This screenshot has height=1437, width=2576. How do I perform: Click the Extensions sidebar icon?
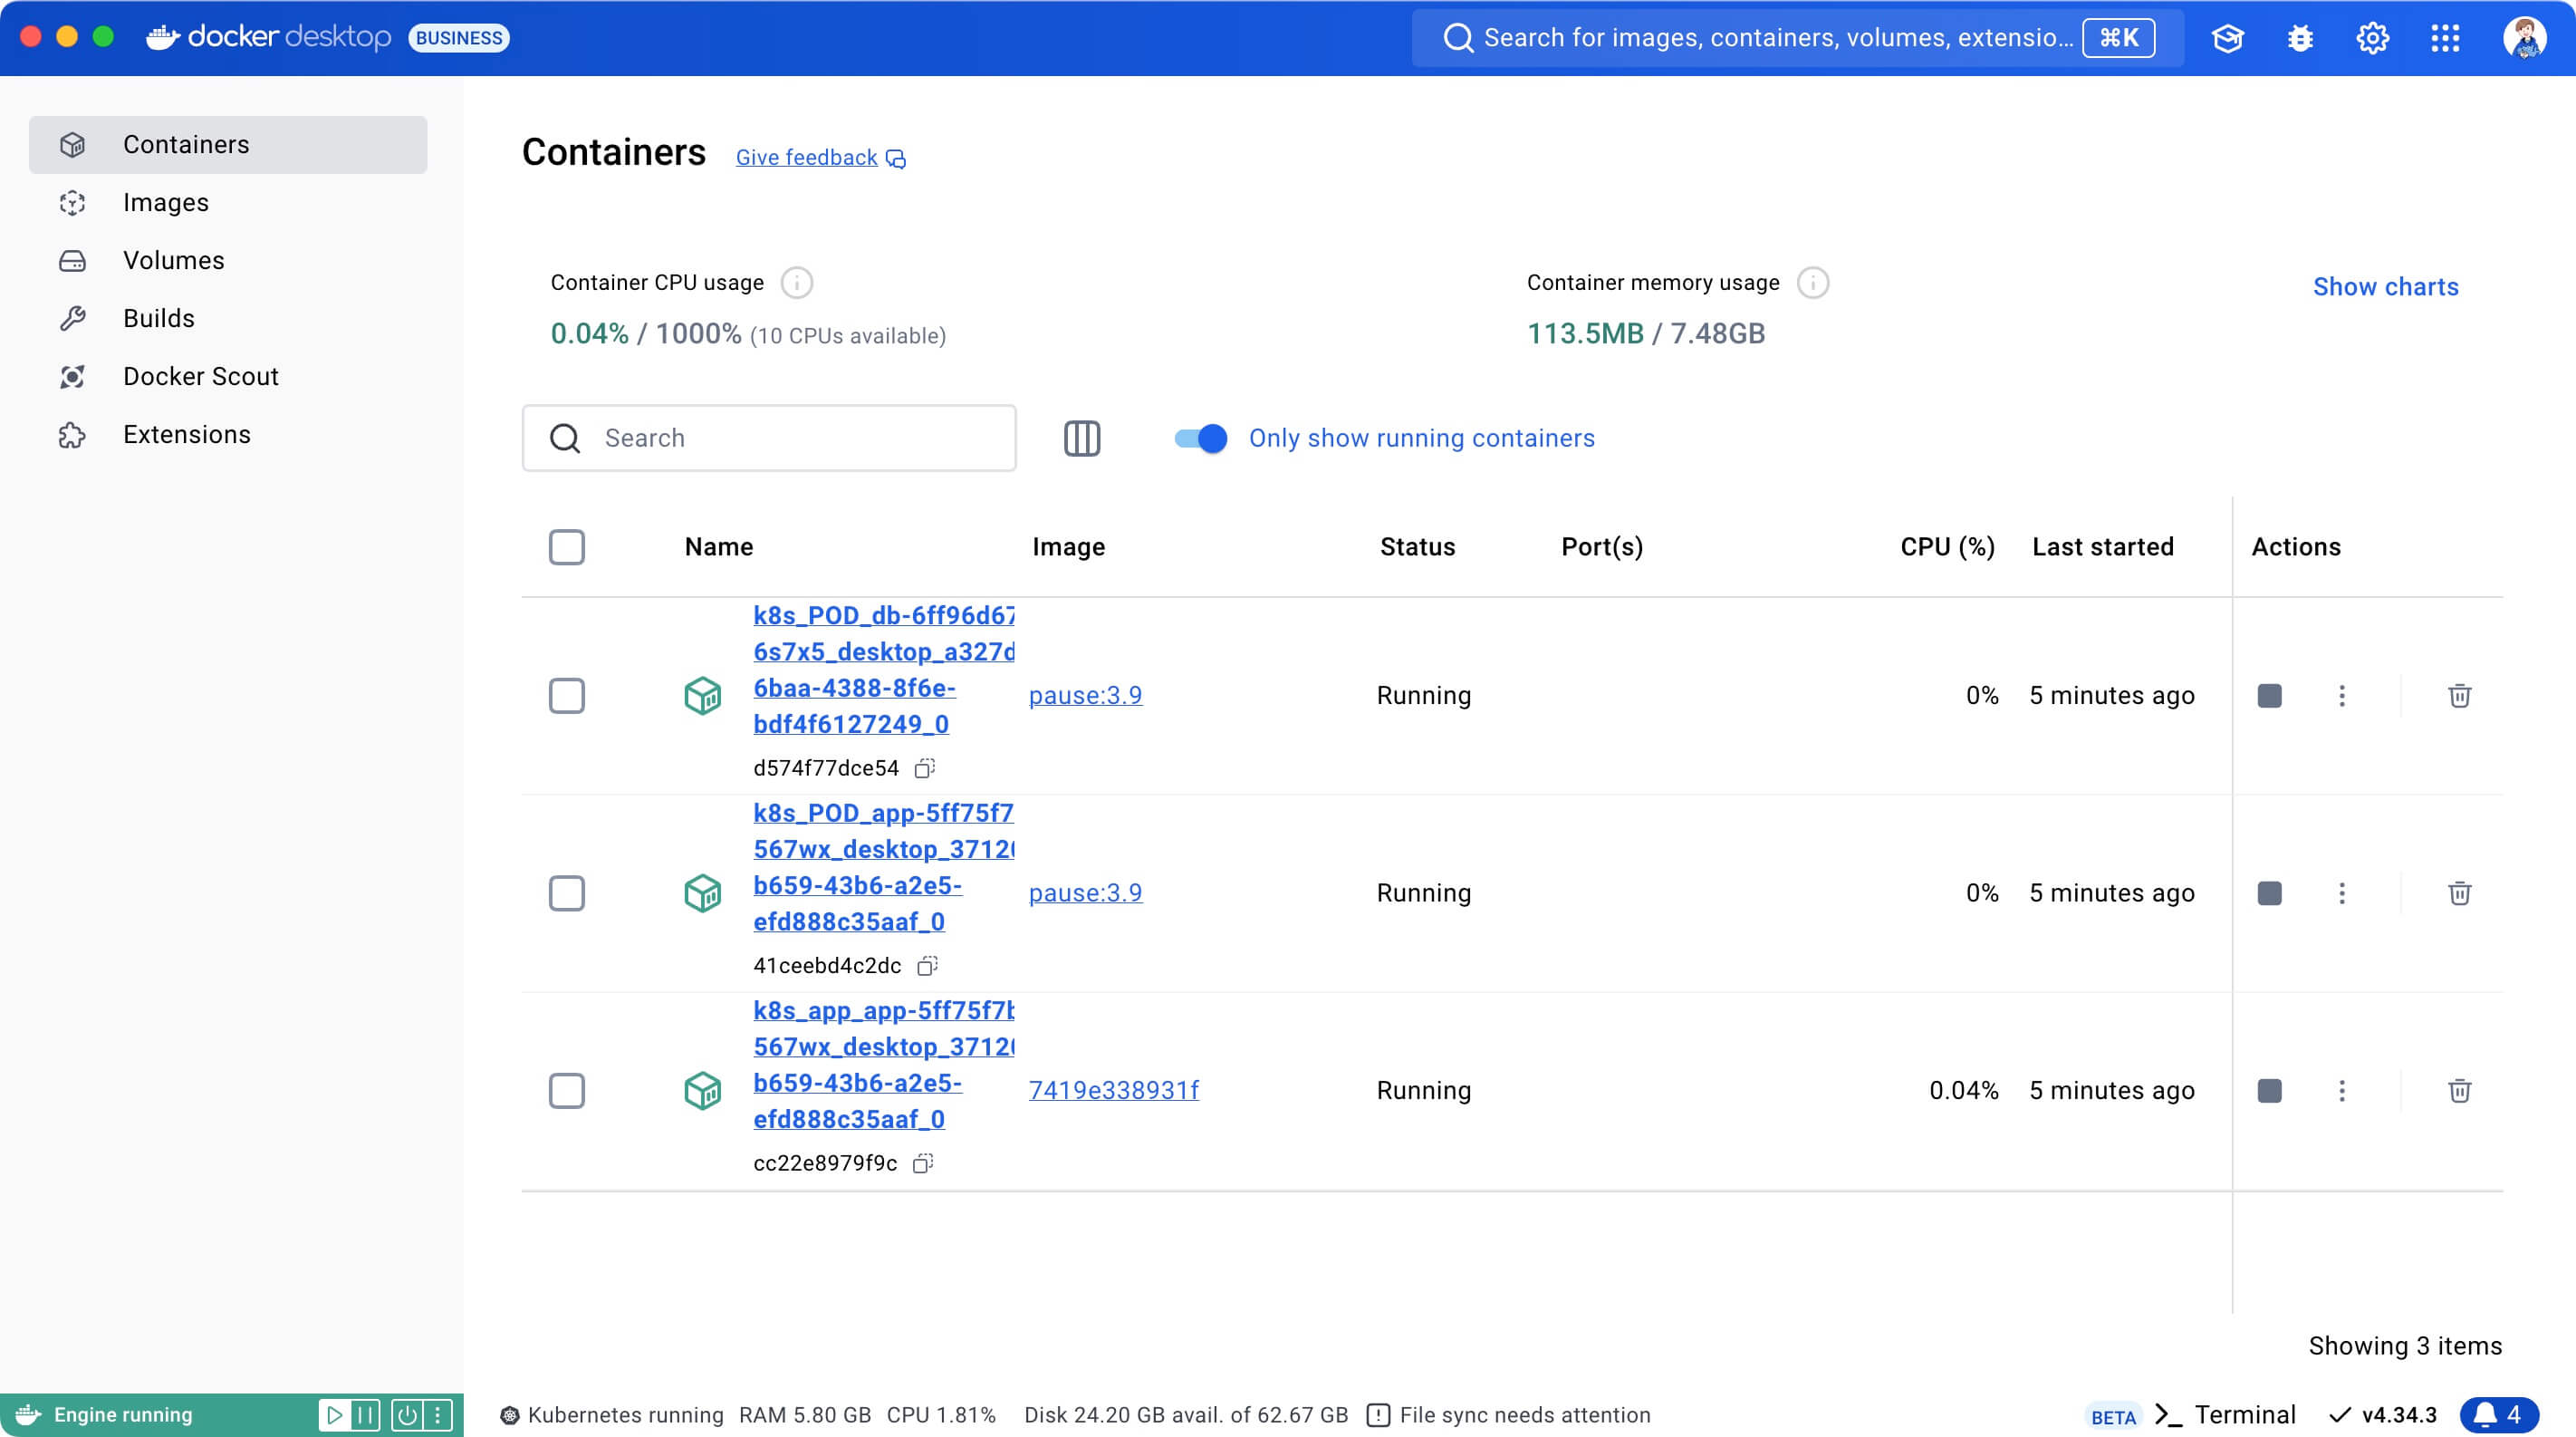click(69, 434)
